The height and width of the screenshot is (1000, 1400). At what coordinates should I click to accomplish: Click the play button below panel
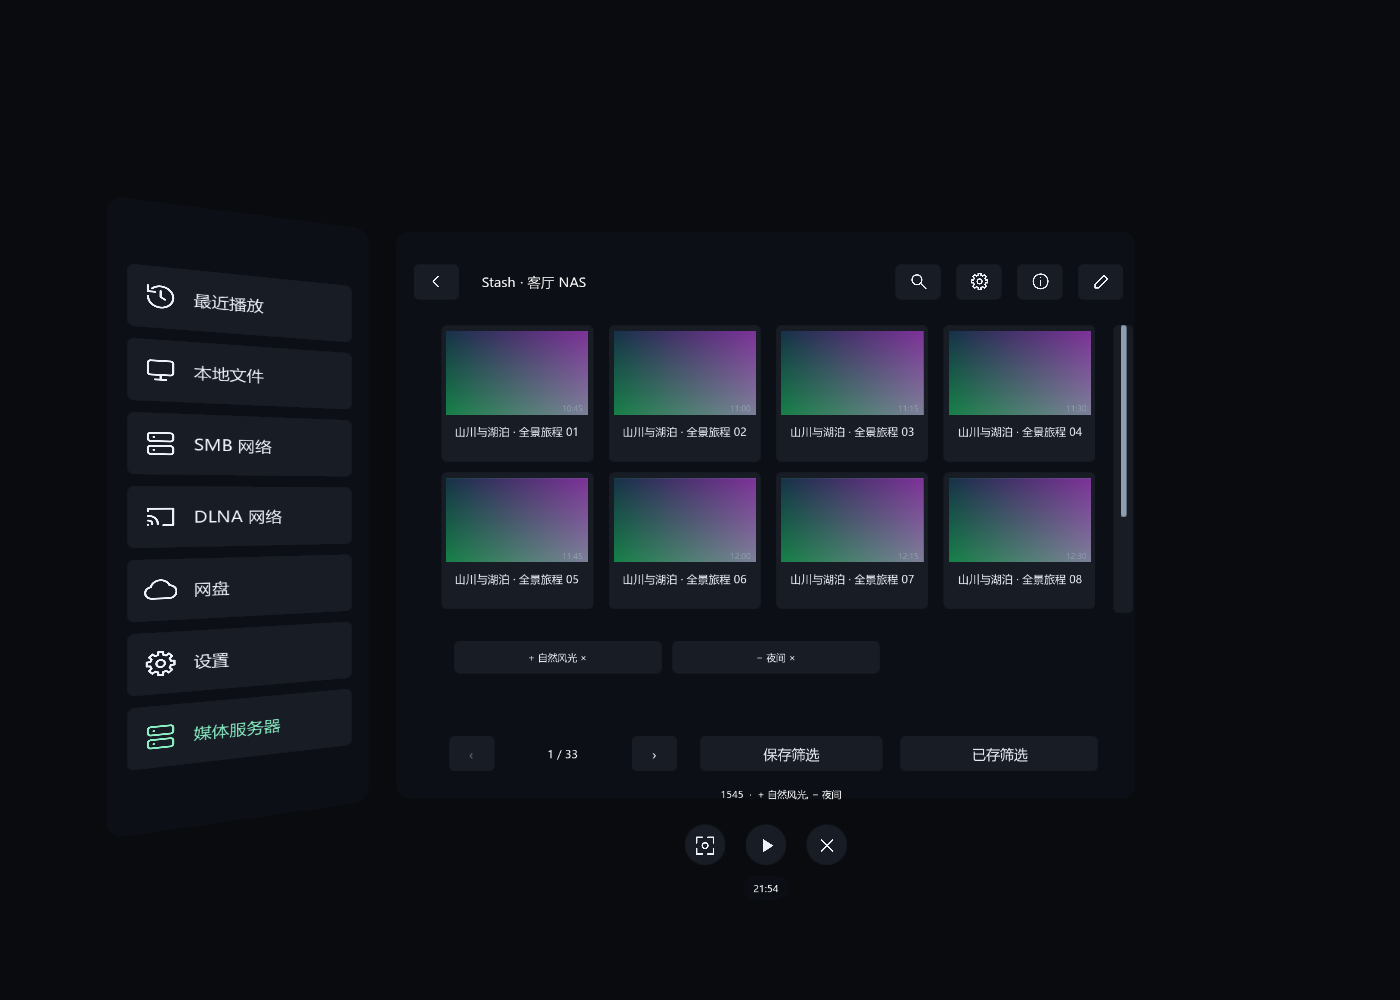pyautogui.click(x=766, y=845)
